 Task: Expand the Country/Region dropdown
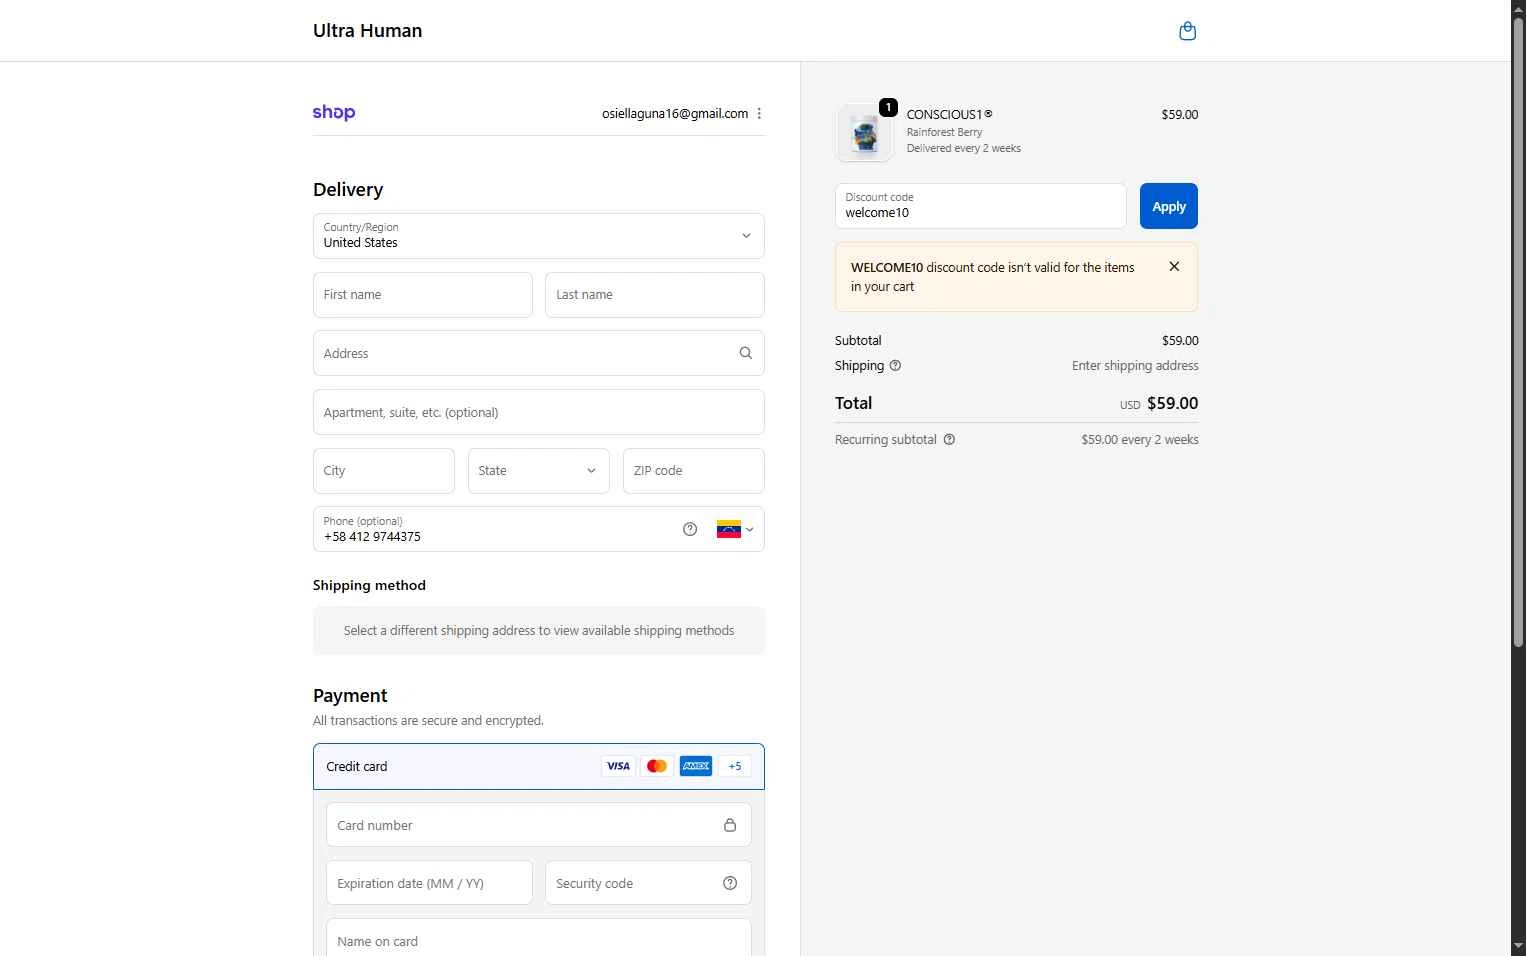(x=539, y=236)
